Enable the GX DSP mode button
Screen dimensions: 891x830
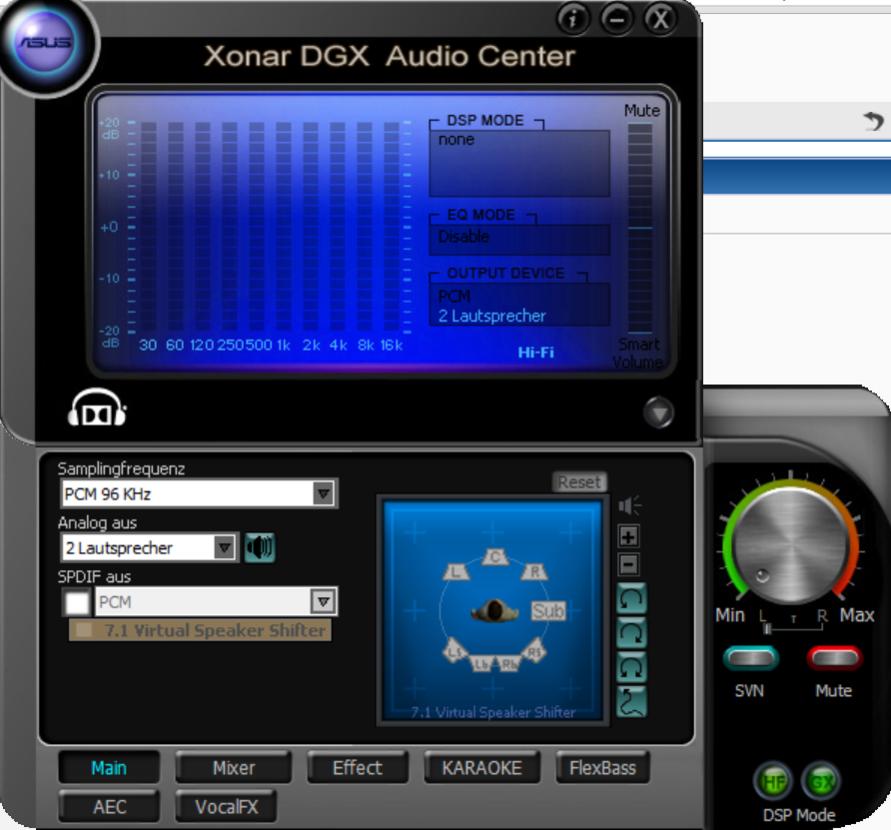click(821, 782)
